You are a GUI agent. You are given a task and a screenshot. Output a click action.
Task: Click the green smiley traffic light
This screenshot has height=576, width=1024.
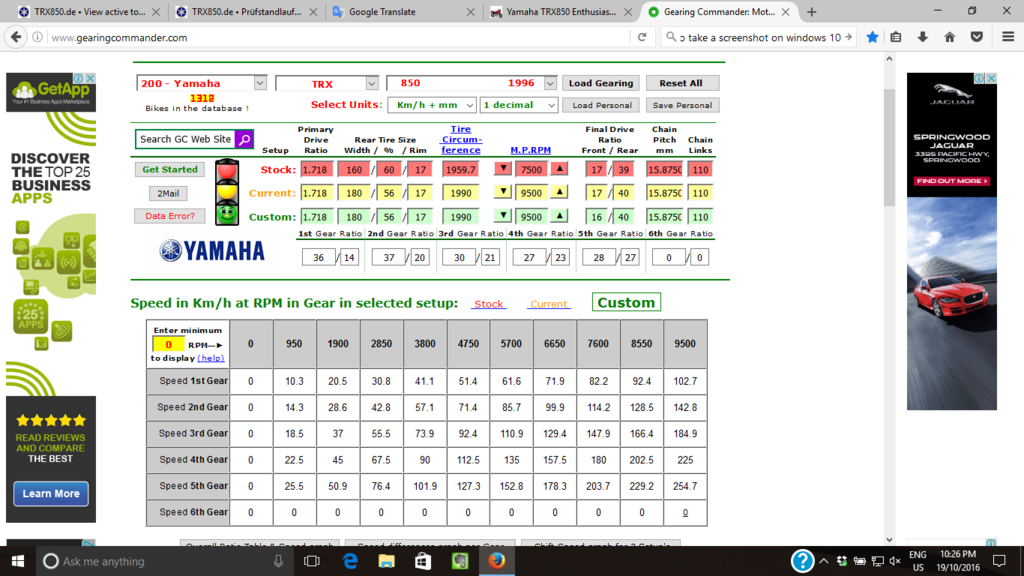227,214
